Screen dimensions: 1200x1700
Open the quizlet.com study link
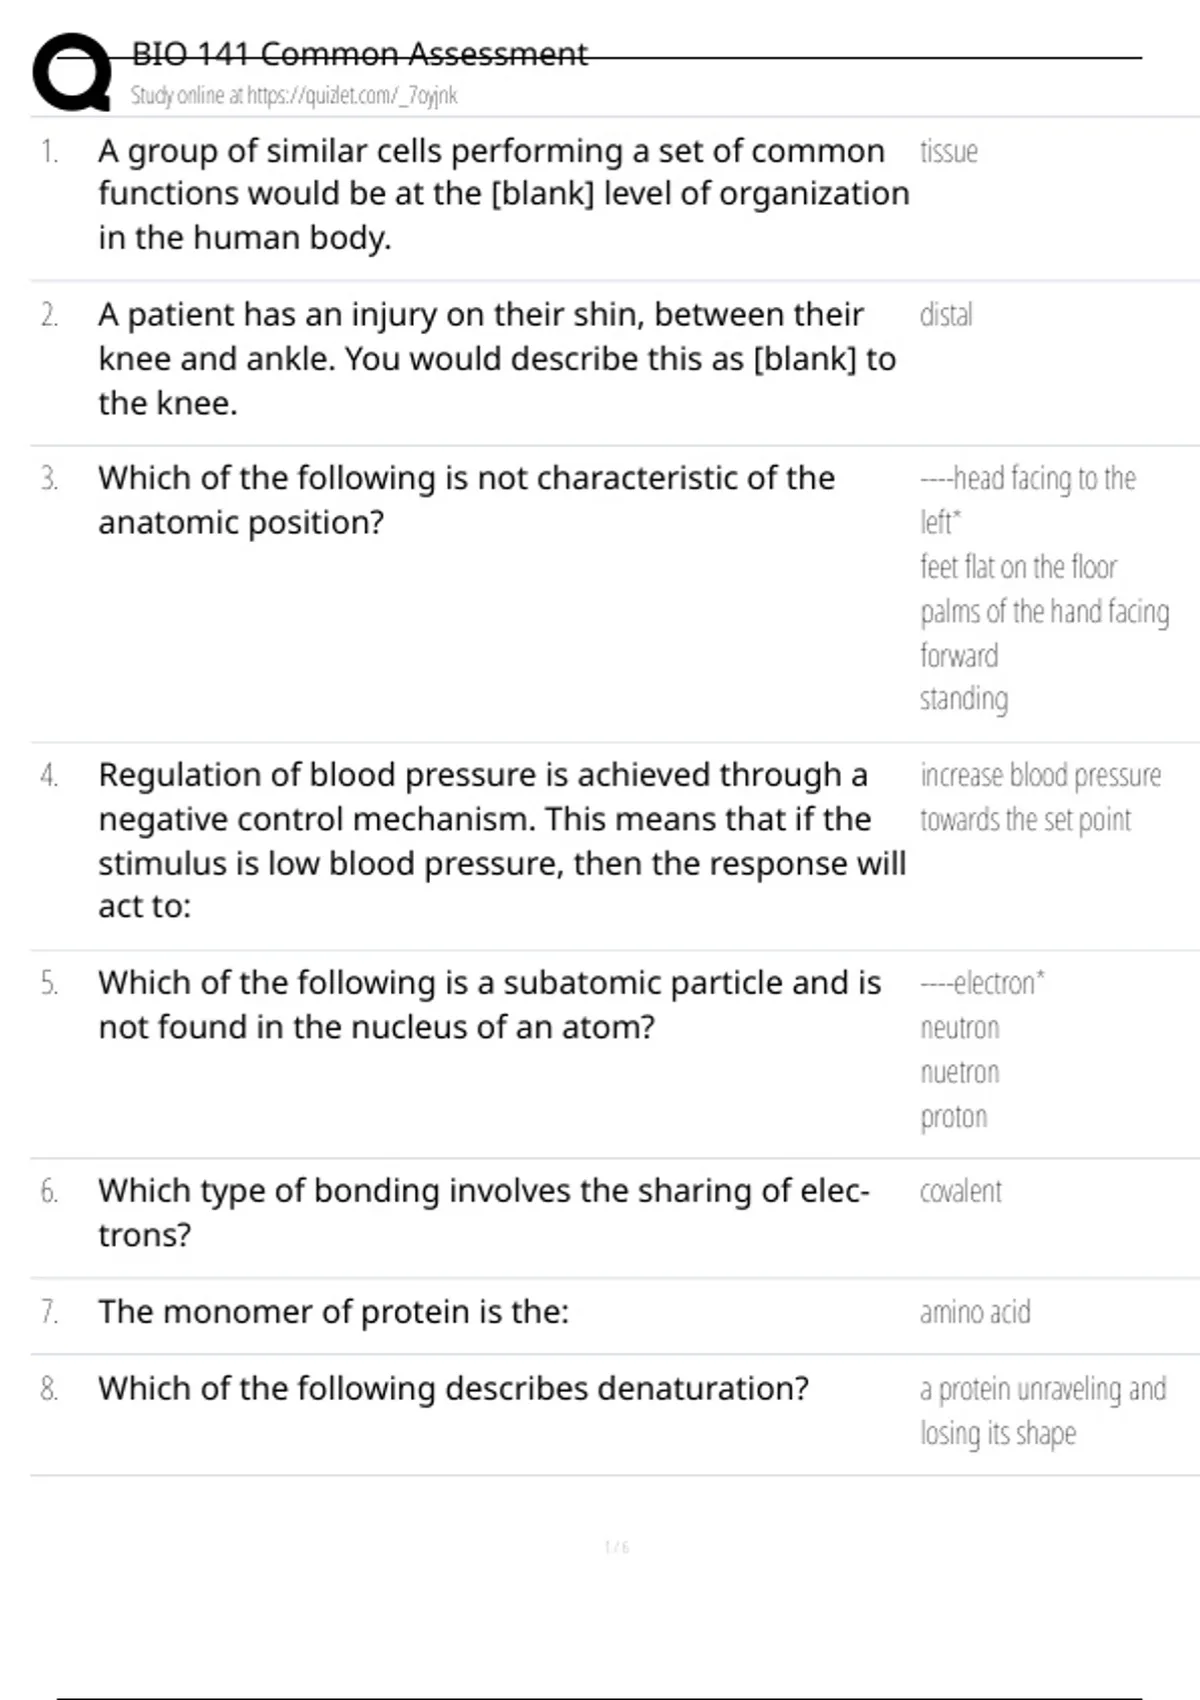coord(293,96)
